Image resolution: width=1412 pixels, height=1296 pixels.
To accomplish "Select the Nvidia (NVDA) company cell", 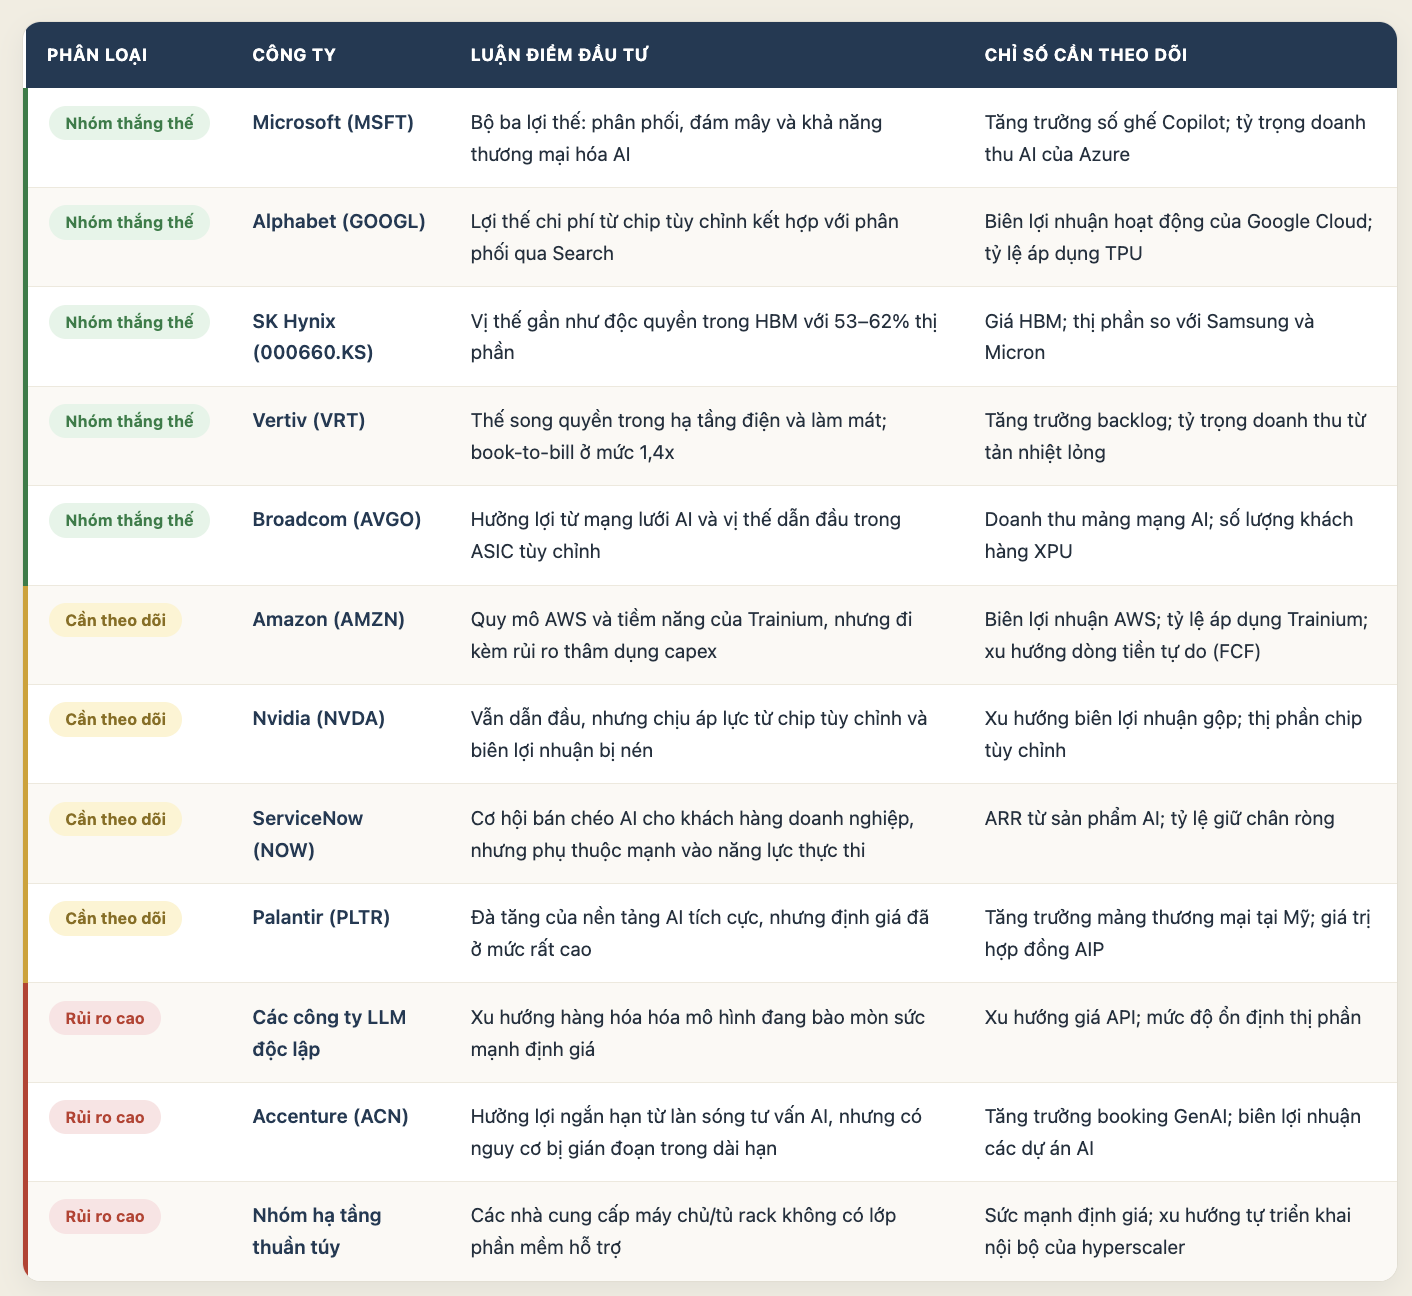I will pos(319,718).
